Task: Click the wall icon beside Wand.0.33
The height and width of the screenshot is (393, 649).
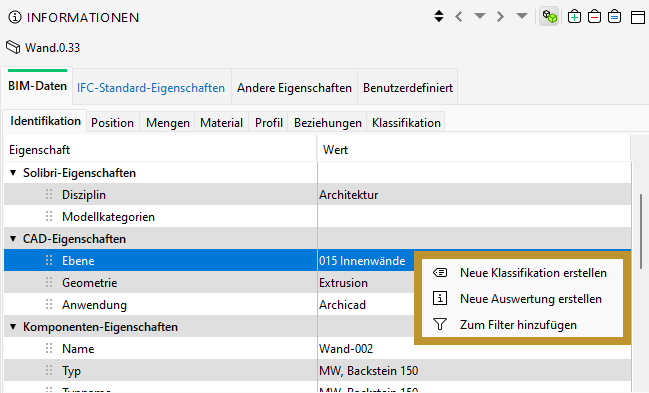Action: [x=13, y=47]
